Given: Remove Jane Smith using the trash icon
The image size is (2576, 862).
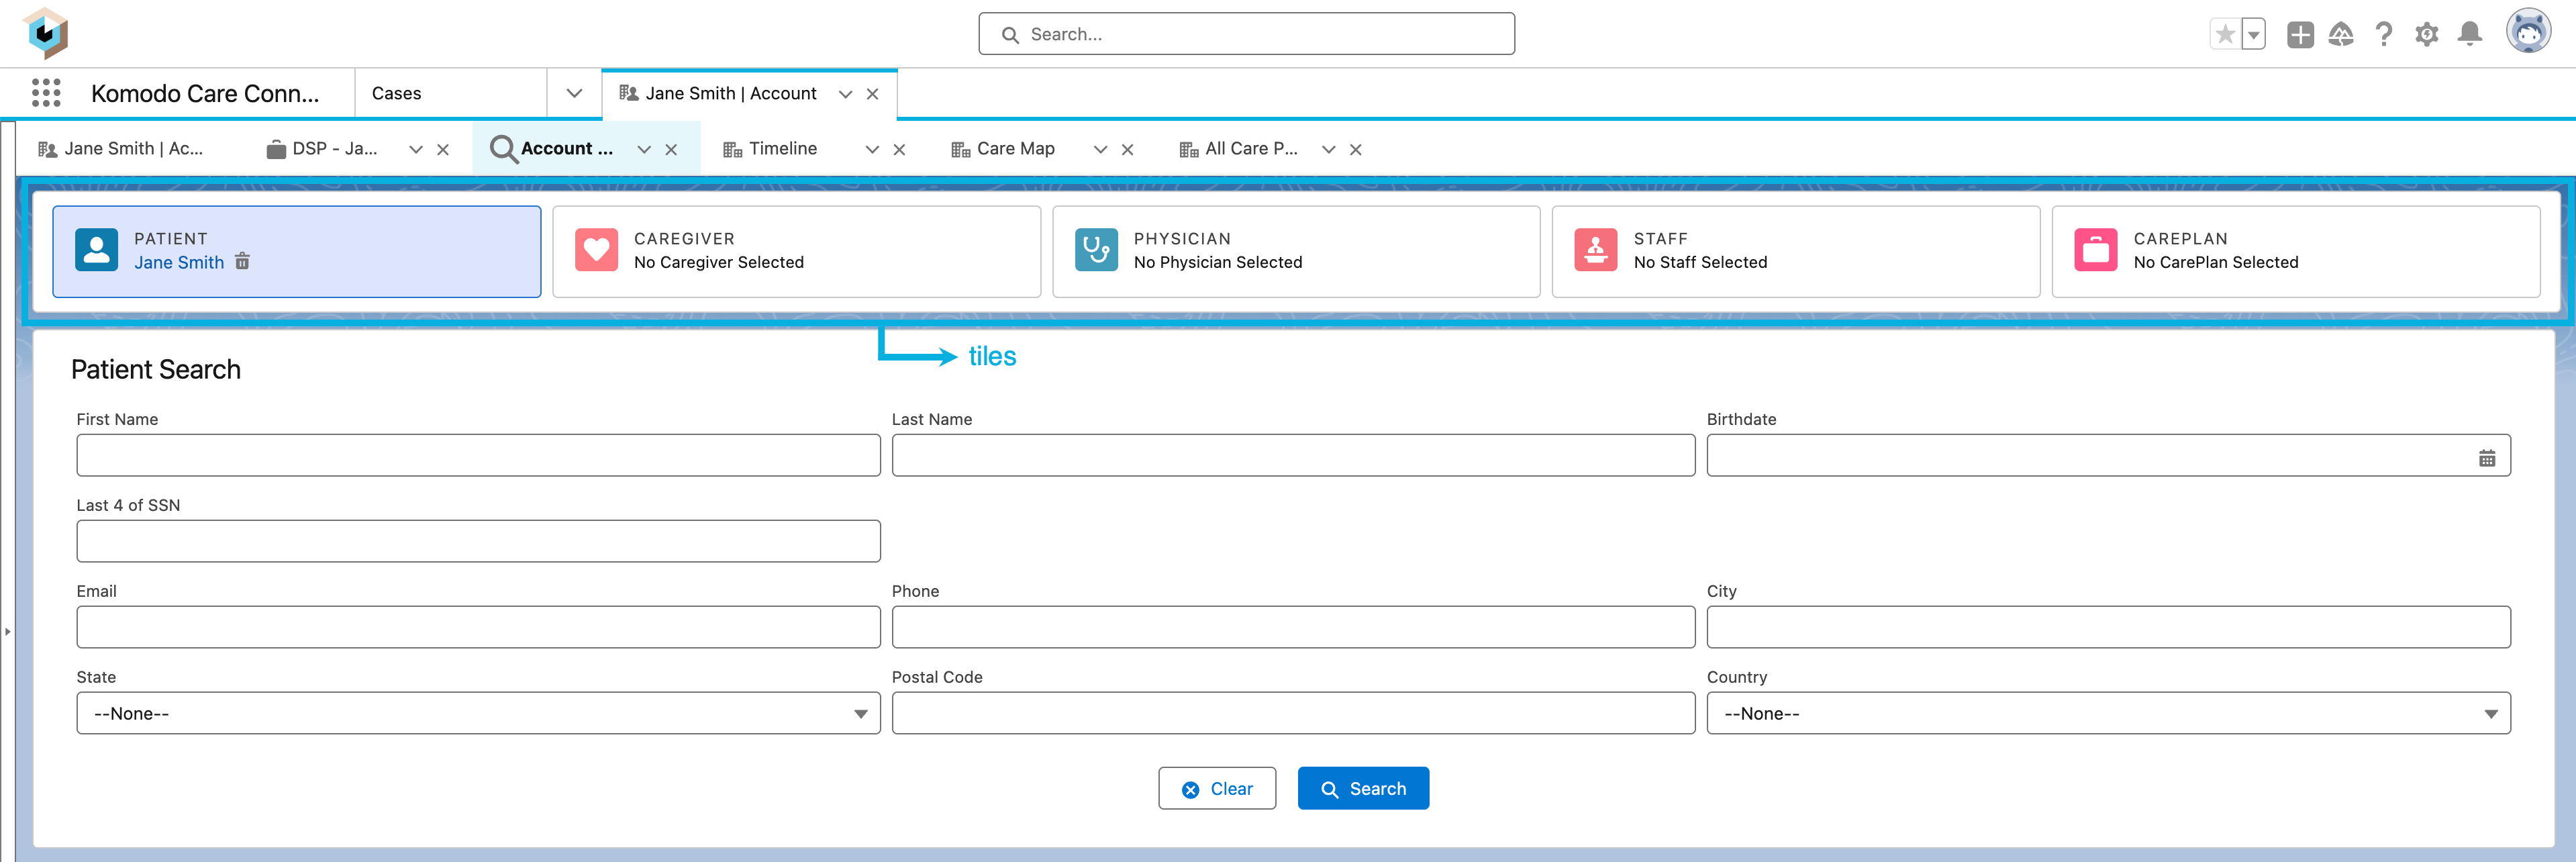Looking at the screenshot, I should pos(242,261).
